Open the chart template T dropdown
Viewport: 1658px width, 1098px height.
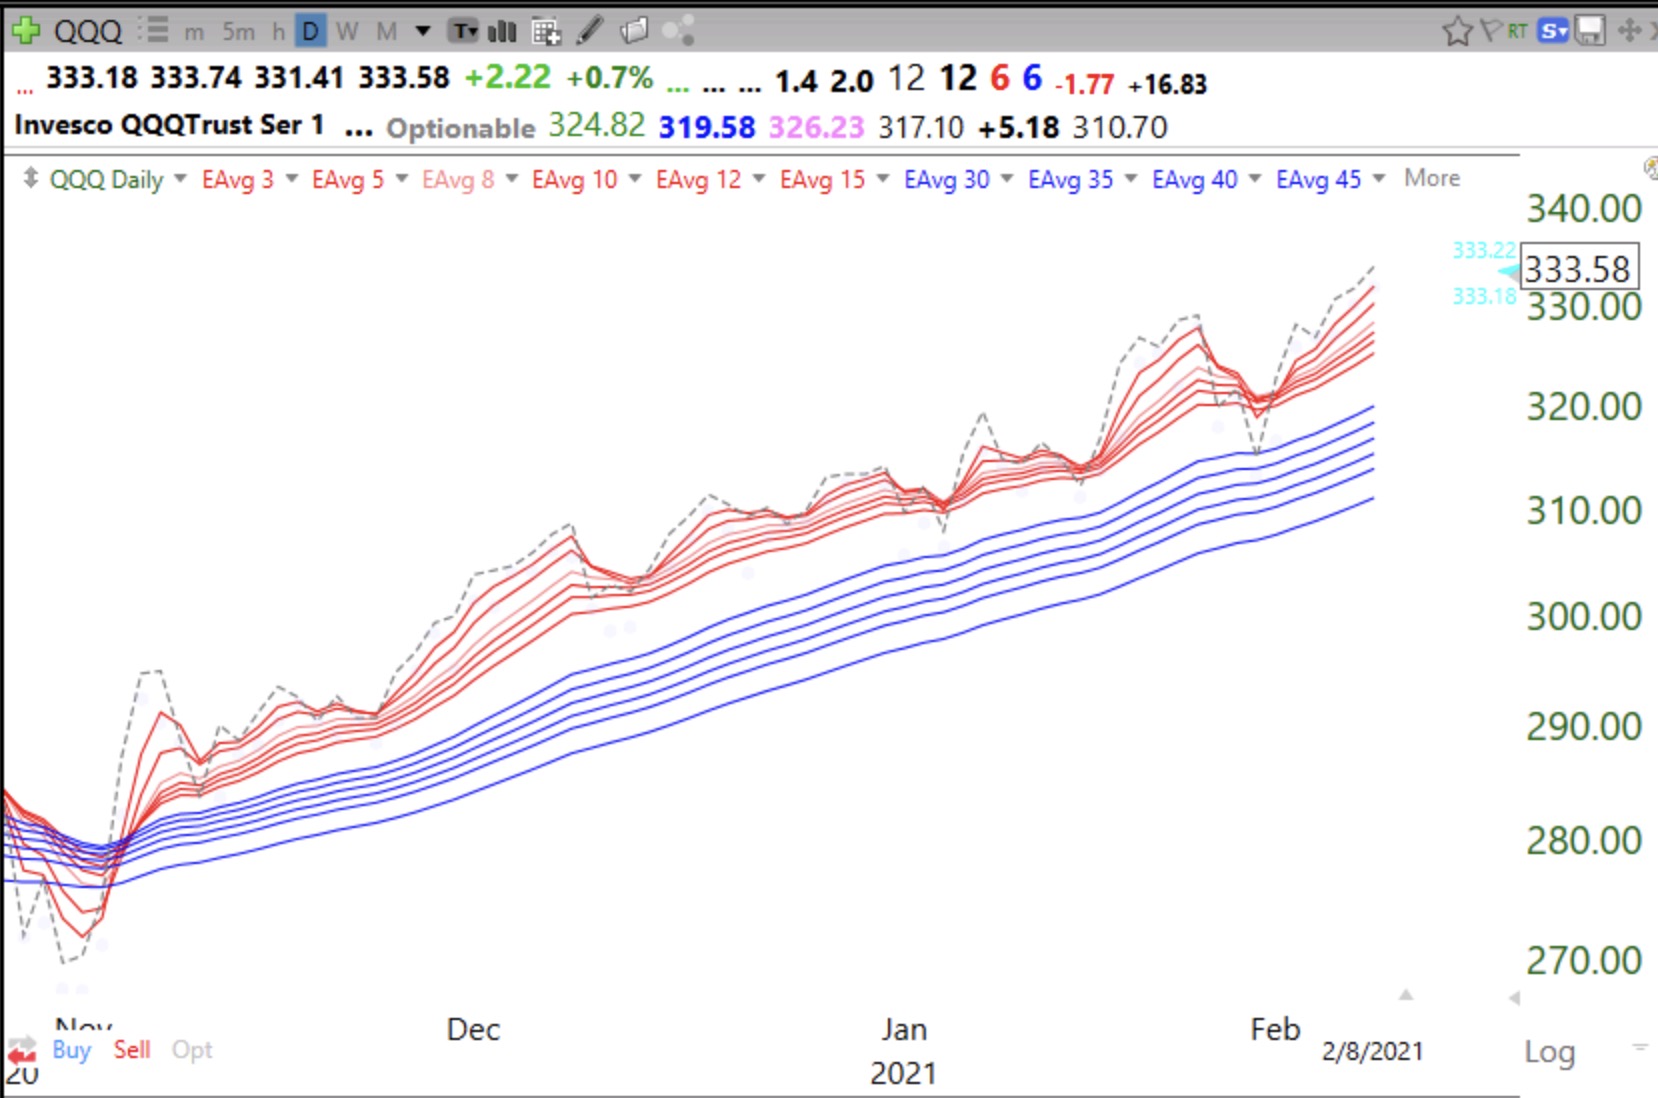464,31
